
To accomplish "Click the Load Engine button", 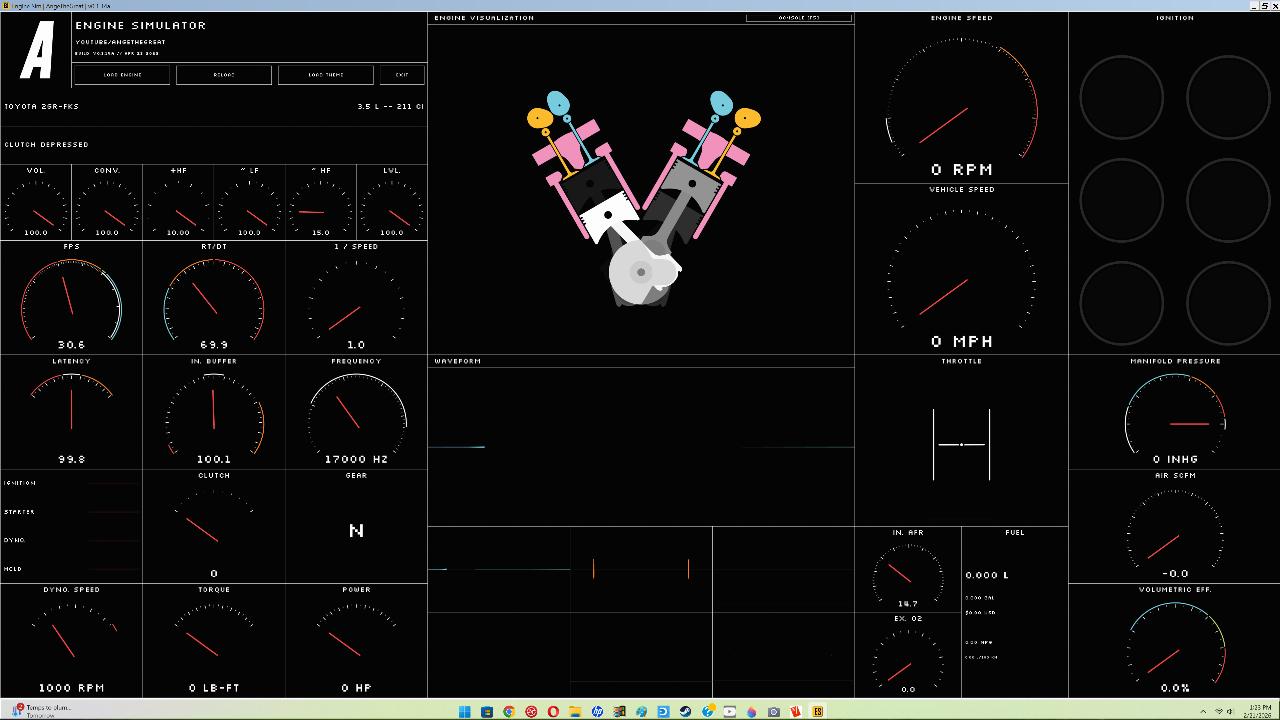I will tap(122, 75).
